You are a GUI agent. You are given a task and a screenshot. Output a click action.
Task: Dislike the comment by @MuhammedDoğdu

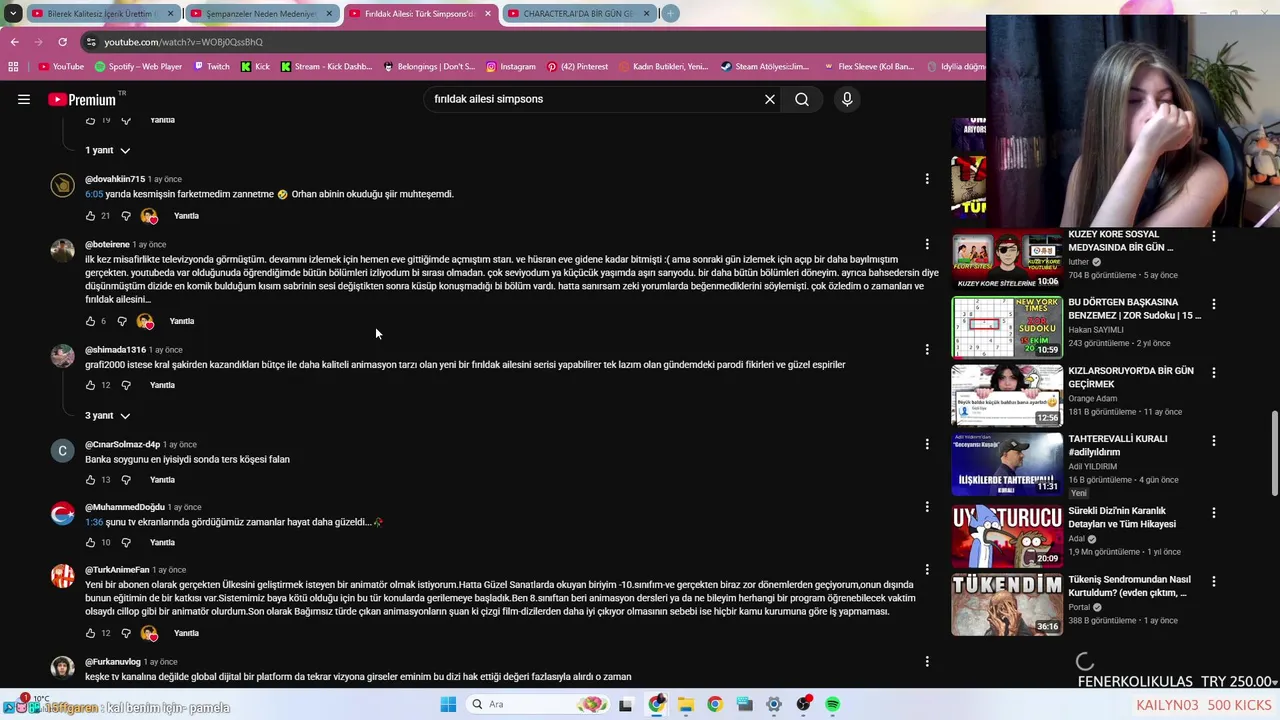(126, 543)
